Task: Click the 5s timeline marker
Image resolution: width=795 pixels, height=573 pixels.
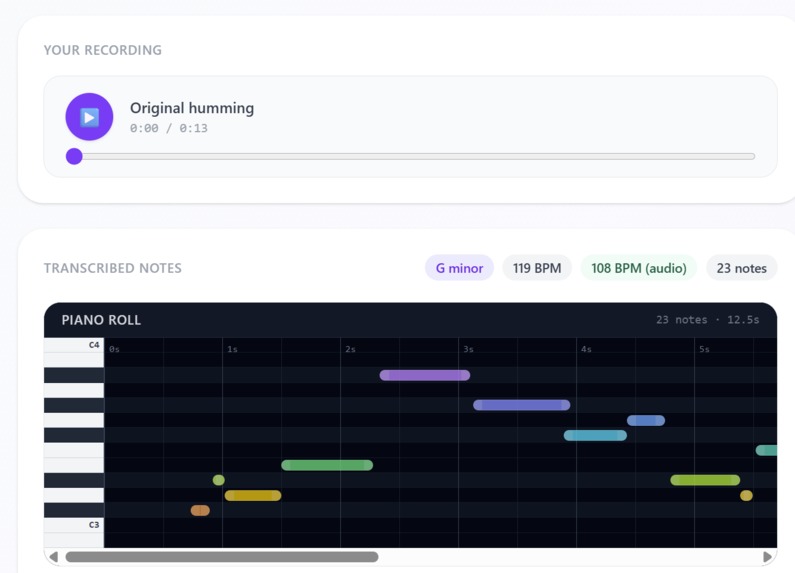Action: [x=704, y=349]
